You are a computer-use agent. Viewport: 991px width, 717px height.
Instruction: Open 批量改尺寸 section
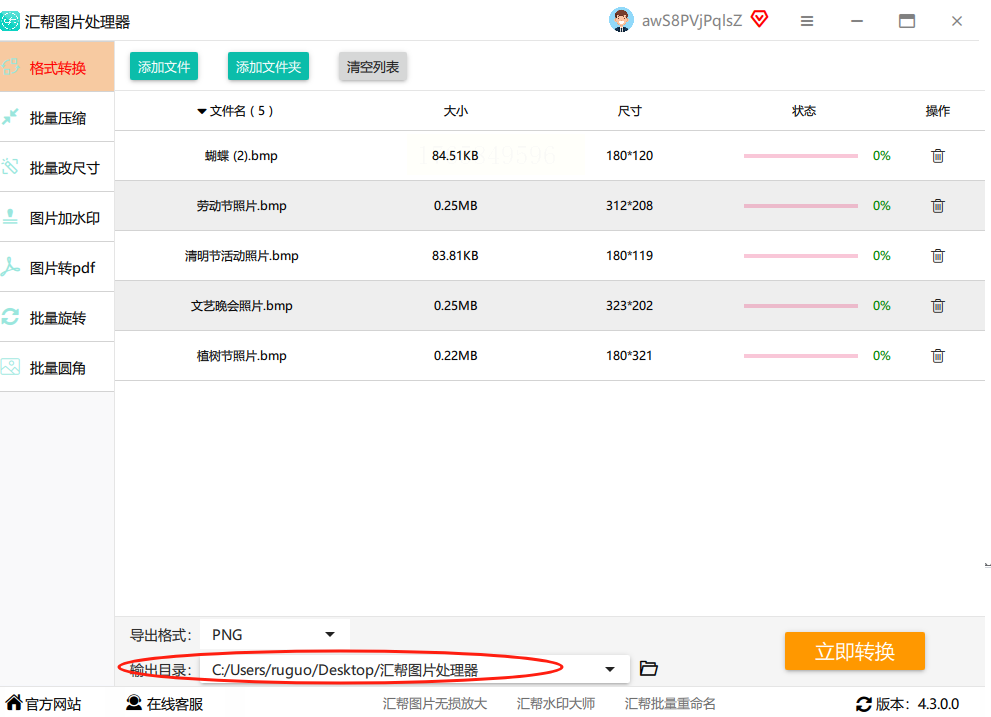pos(57,167)
